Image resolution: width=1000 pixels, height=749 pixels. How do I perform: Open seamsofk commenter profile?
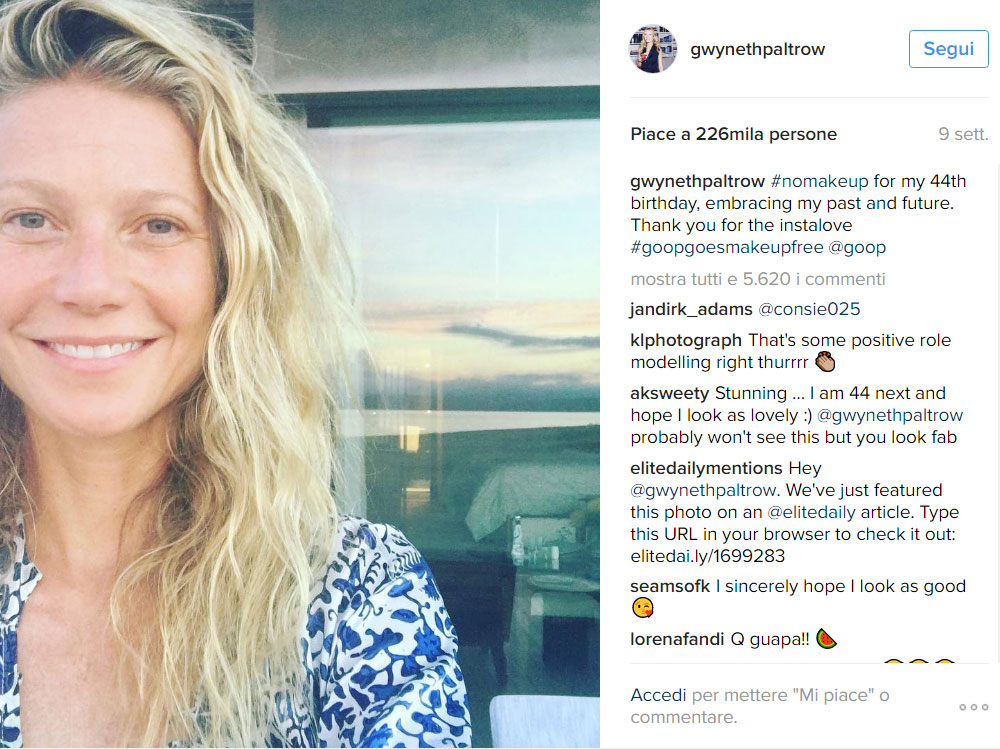point(670,586)
